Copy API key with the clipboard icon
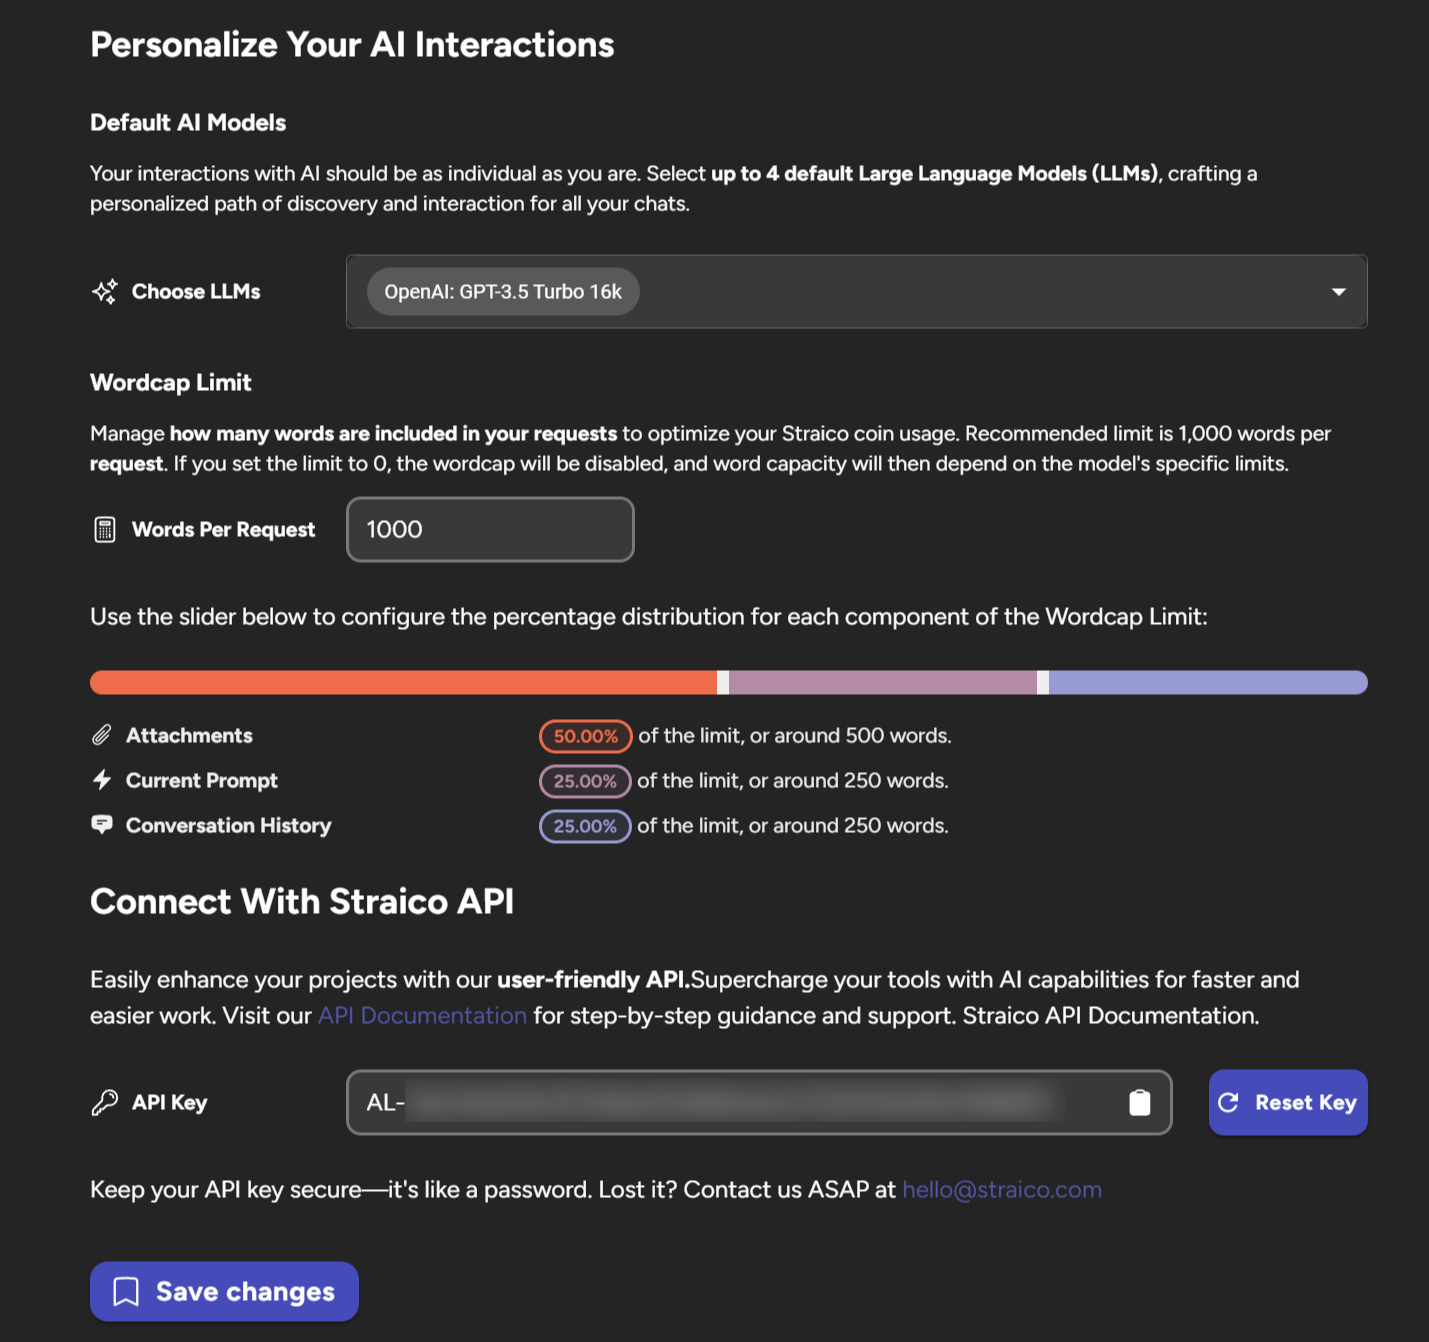 point(1139,1102)
